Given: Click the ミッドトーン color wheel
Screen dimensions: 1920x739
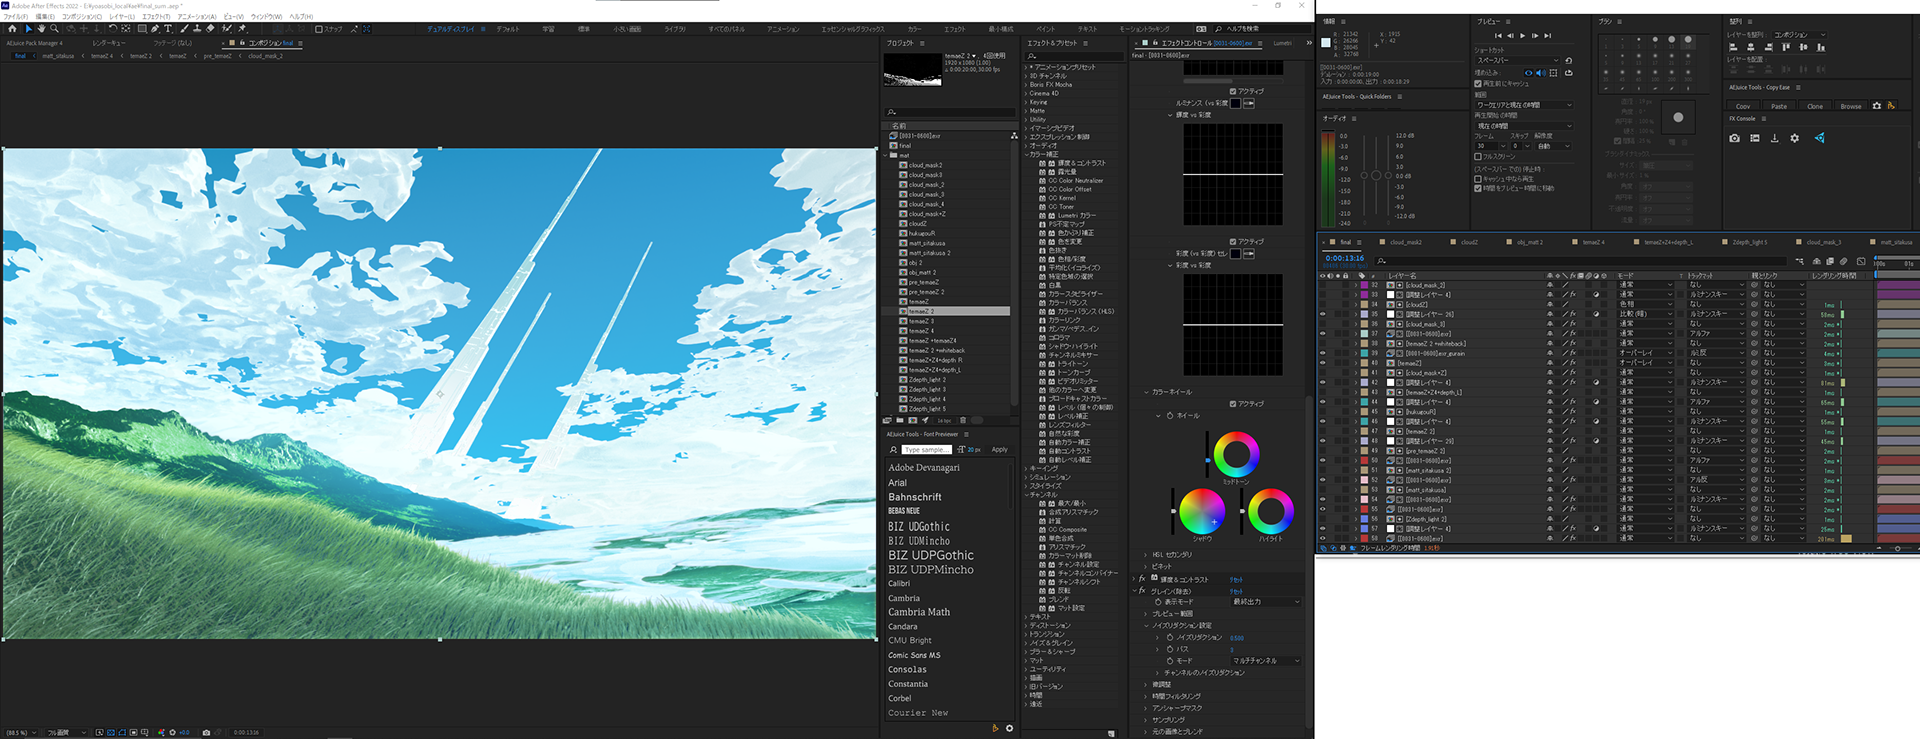Looking at the screenshot, I should tap(1236, 455).
